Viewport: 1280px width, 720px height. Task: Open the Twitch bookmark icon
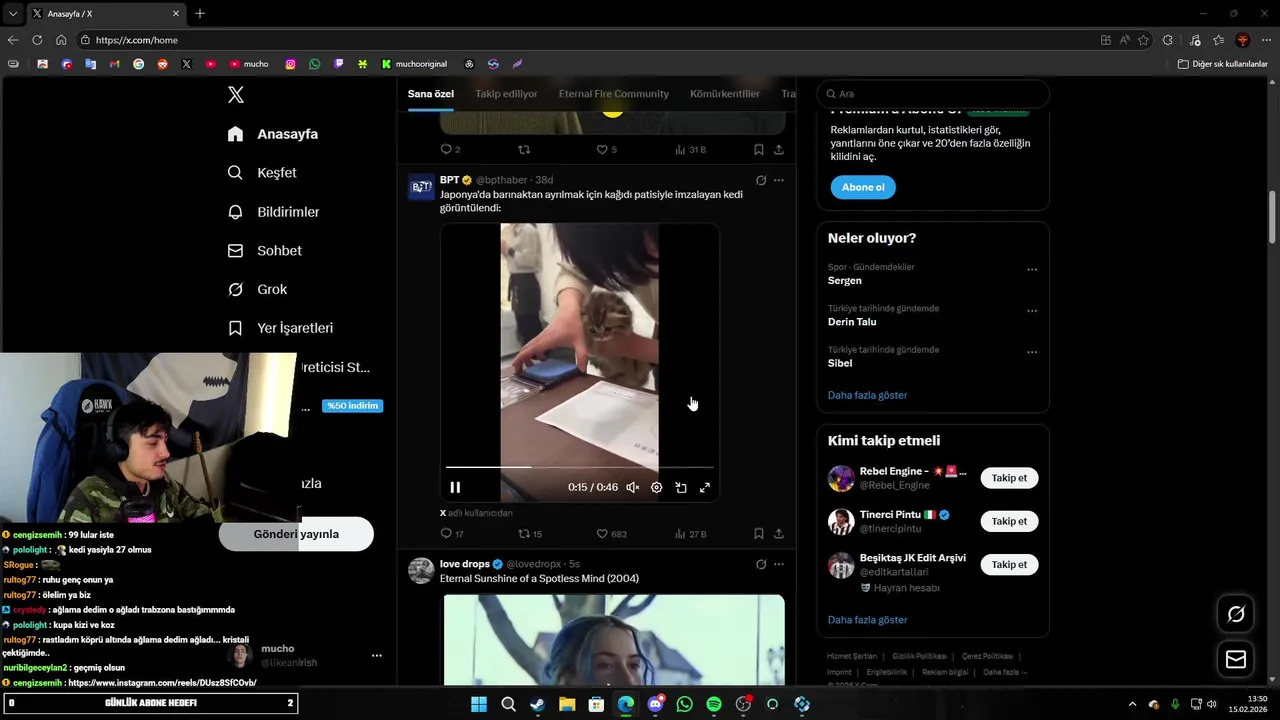click(339, 64)
